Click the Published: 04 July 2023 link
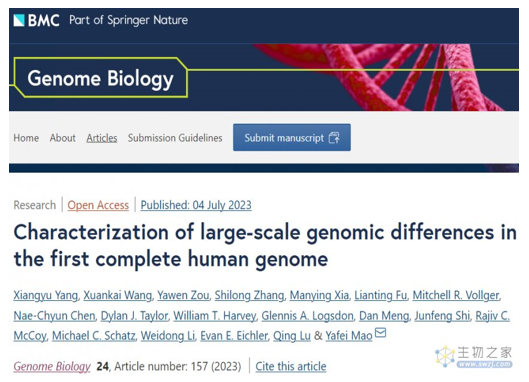 196,205
